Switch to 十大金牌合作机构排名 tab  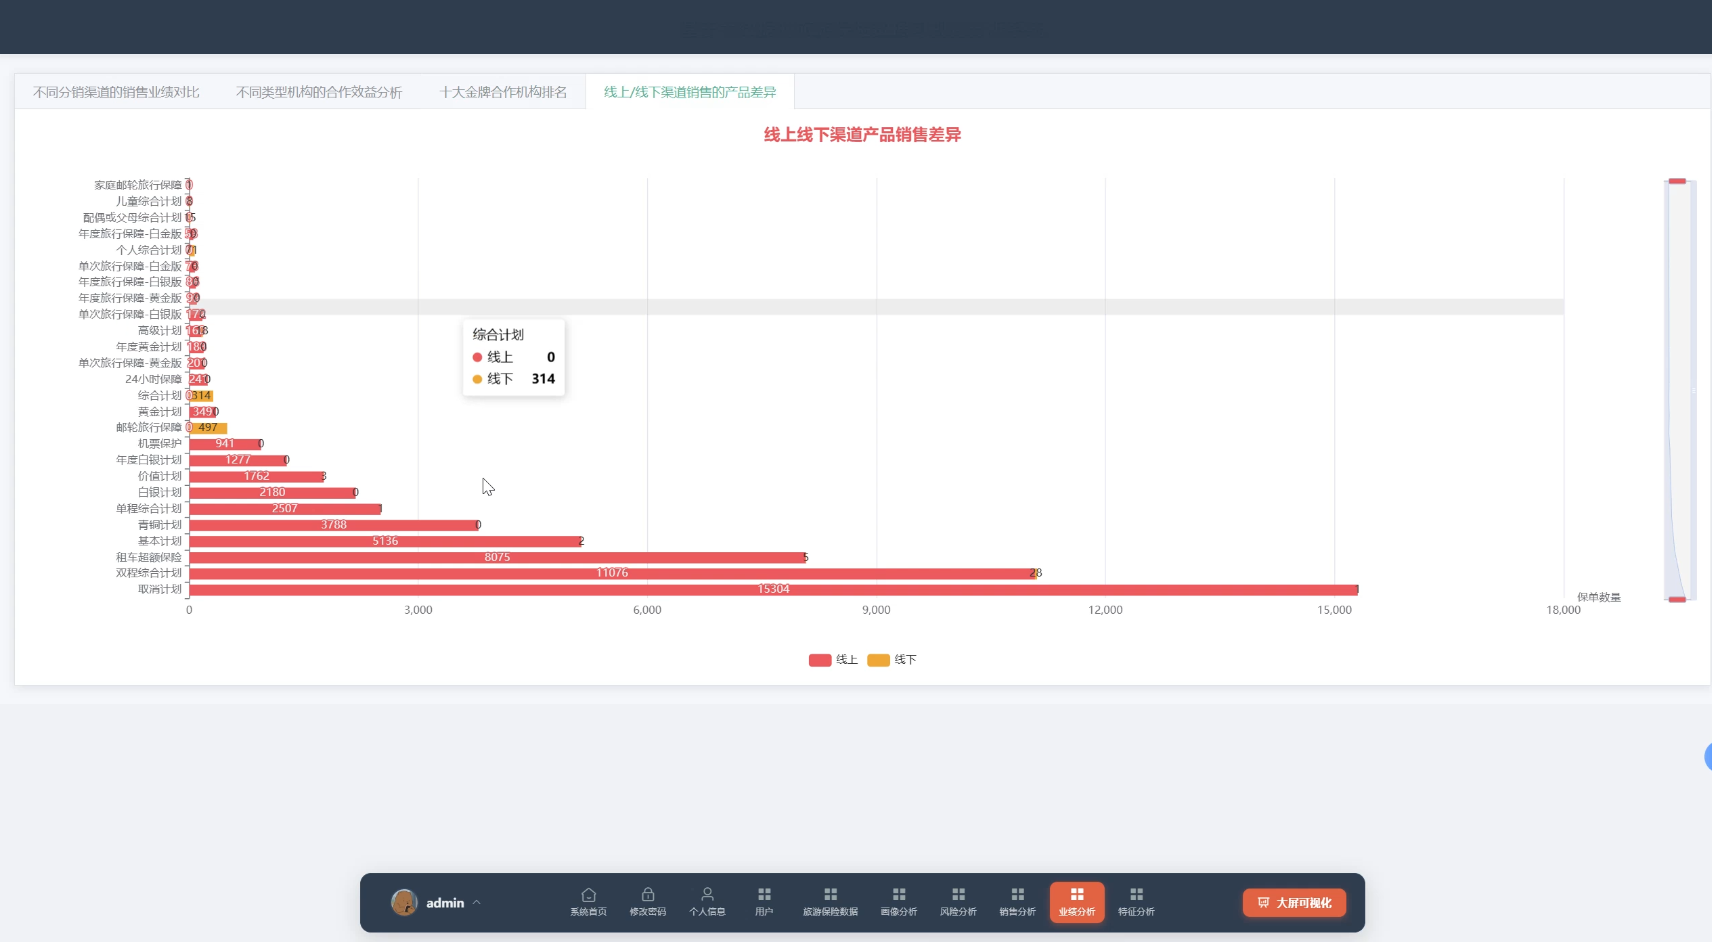[x=503, y=92]
